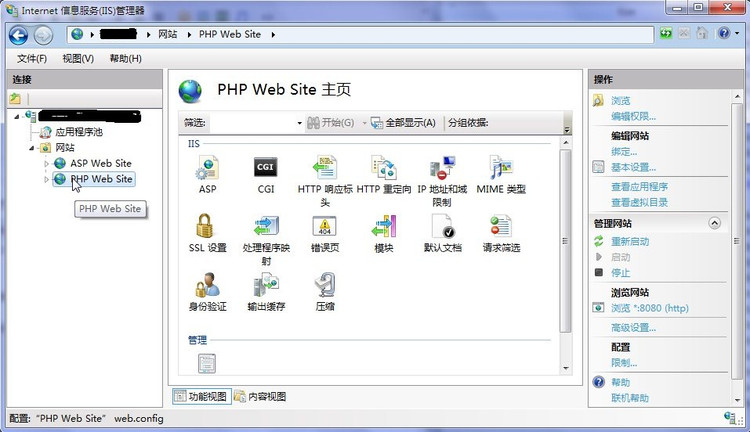Collapse the 管理网站 section

(x=714, y=223)
